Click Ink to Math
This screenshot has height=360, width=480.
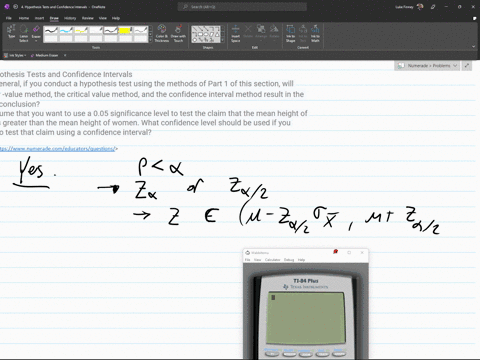[315, 33]
